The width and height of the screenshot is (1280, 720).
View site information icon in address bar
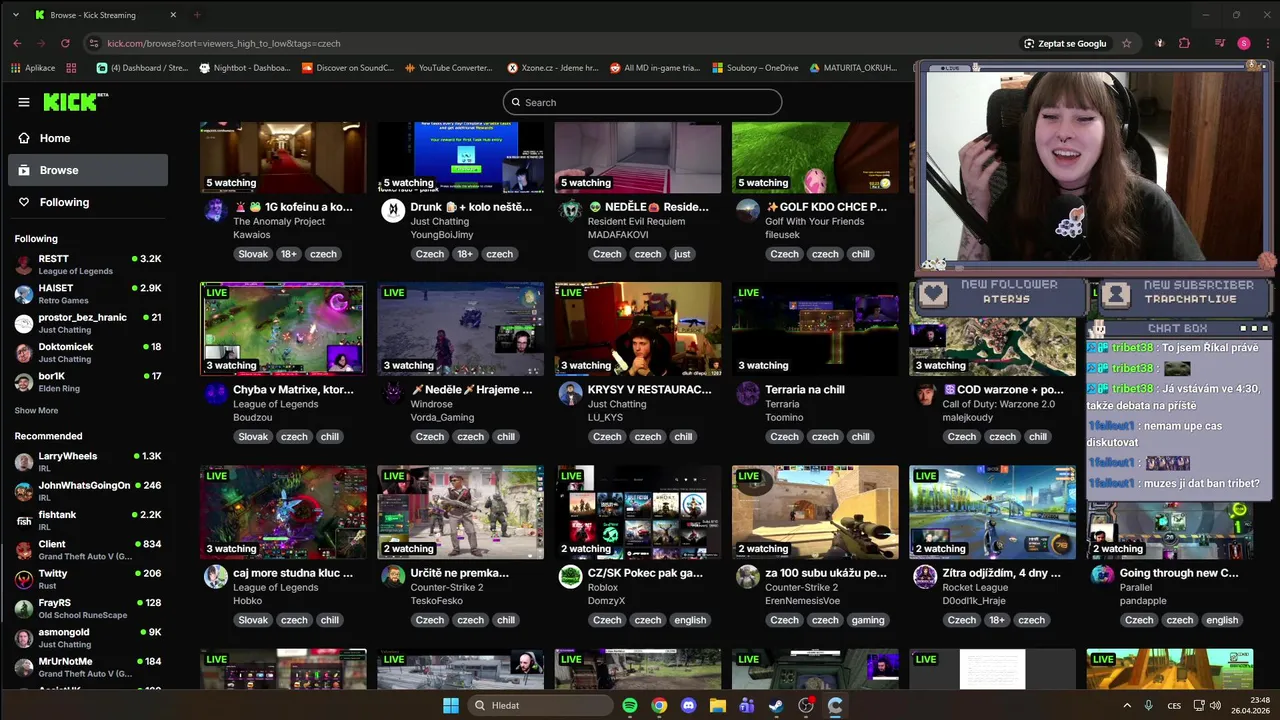94,43
